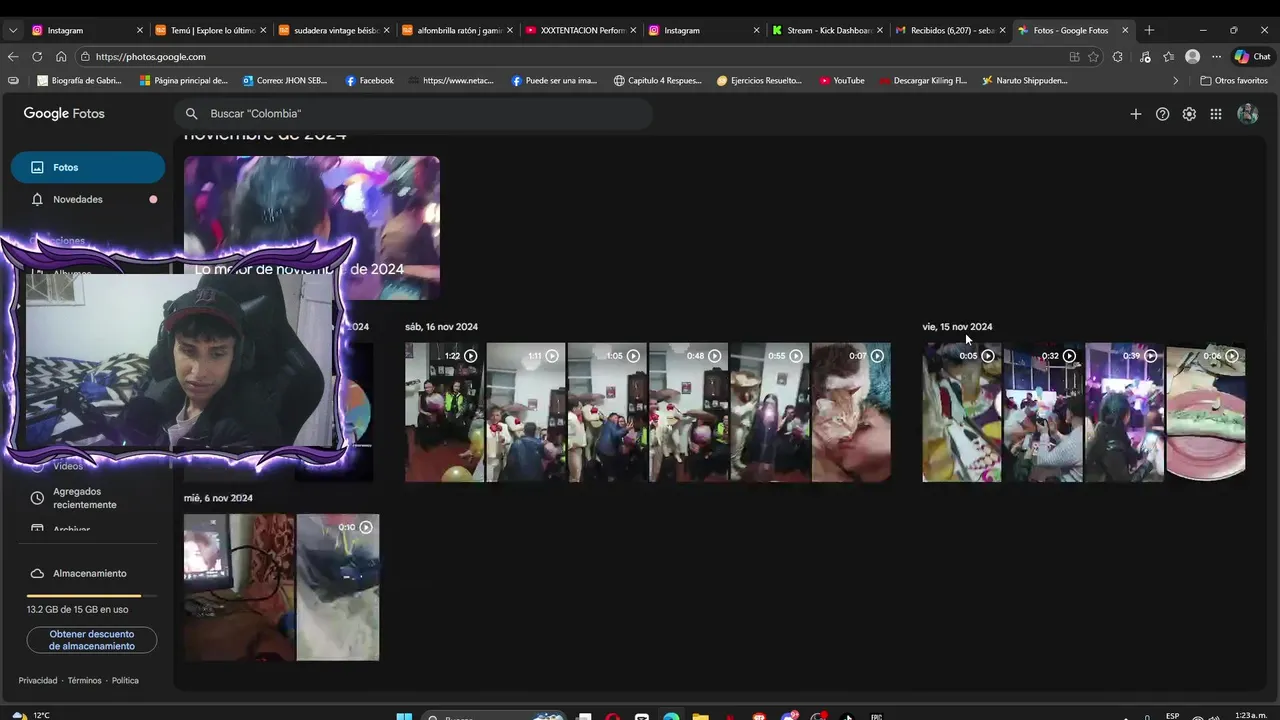Open the Google account avatar

(1247, 114)
